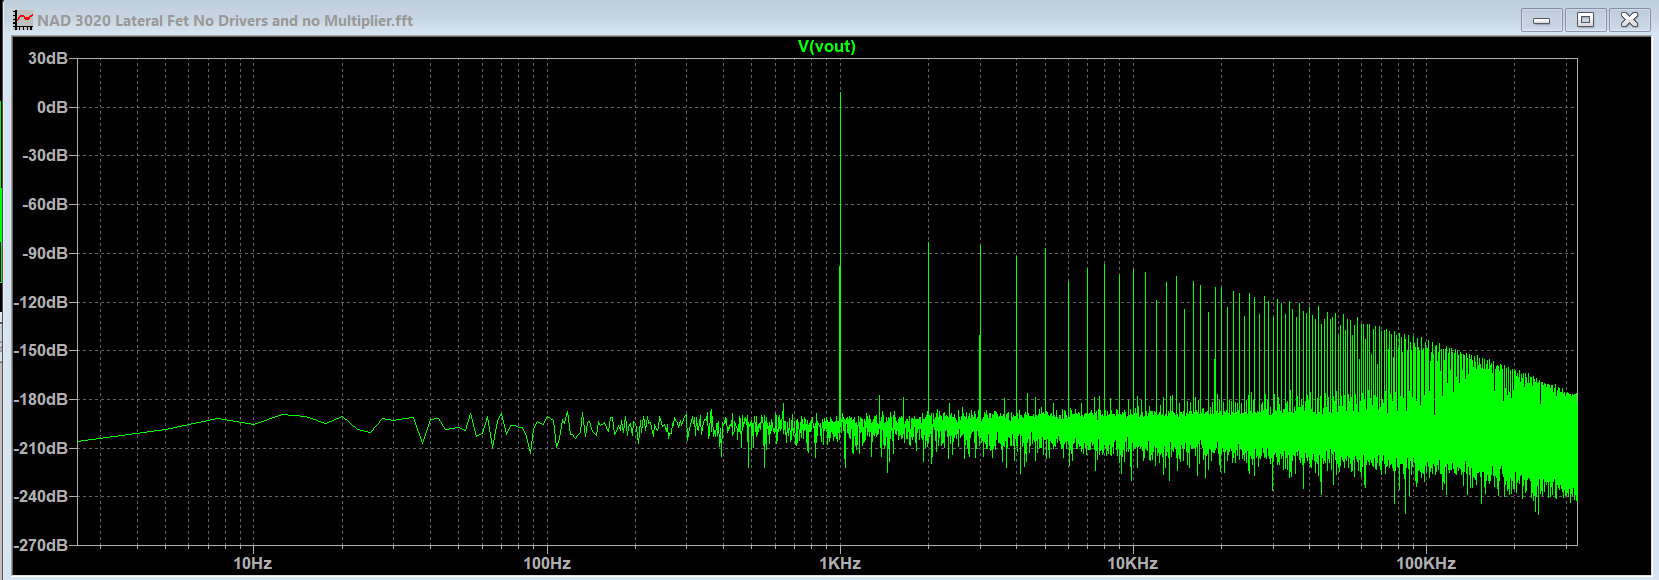
Task: Close the FFT plot window
Action: click(1629, 20)
